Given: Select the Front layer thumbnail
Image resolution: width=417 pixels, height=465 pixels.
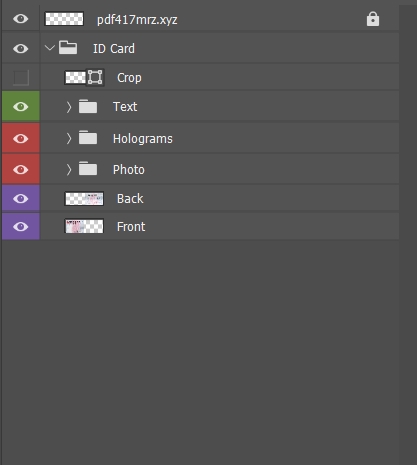Looking at the screenshot, I should [x=84, y=226].
